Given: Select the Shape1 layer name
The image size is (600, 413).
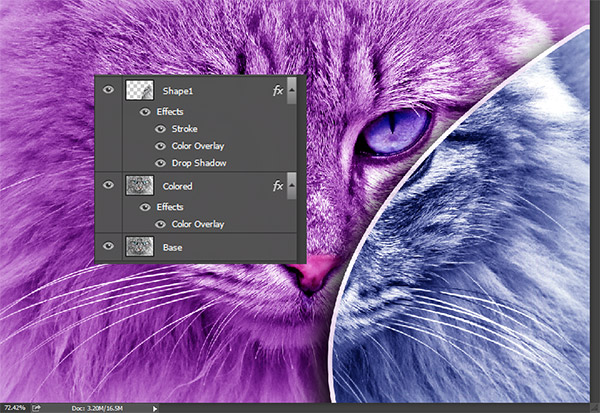Looking at the screenshot, I should click(x=180, y=90).
